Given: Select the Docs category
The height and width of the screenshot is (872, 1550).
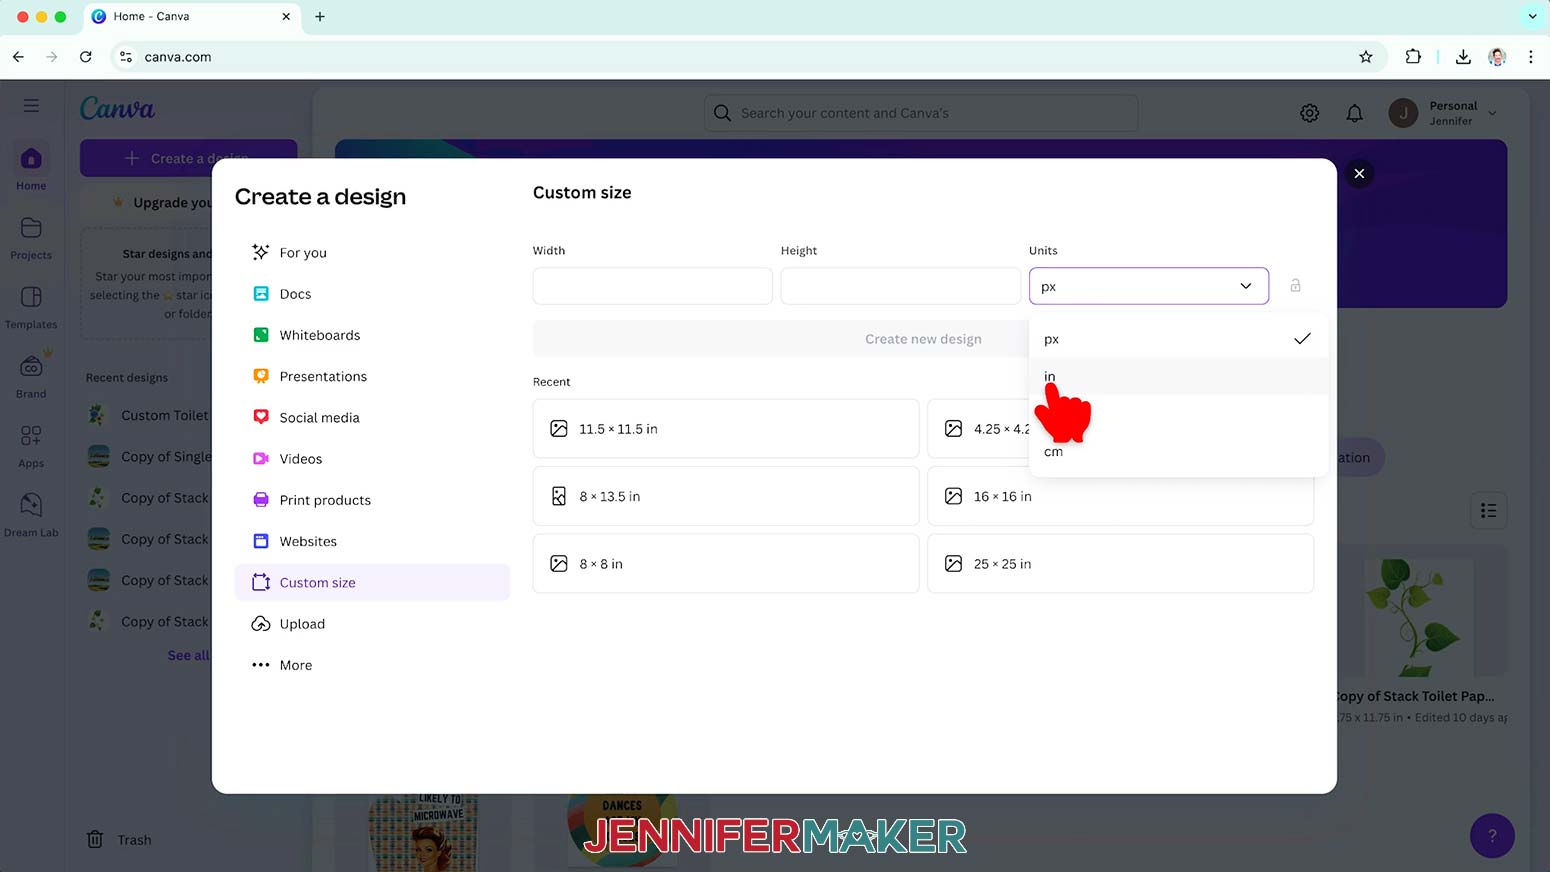Looking at the screenshot, I should [x=372, y=294].
